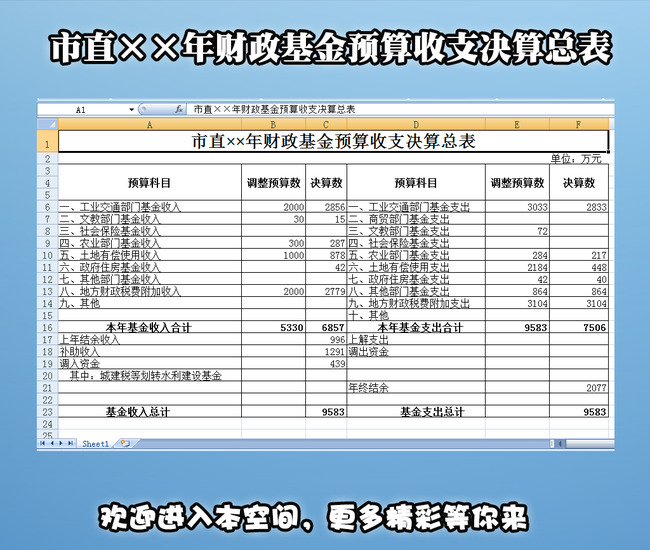Click value 5330 in totals row
The width and height of the screenshot is (650, 550).
tap(292, 327)
